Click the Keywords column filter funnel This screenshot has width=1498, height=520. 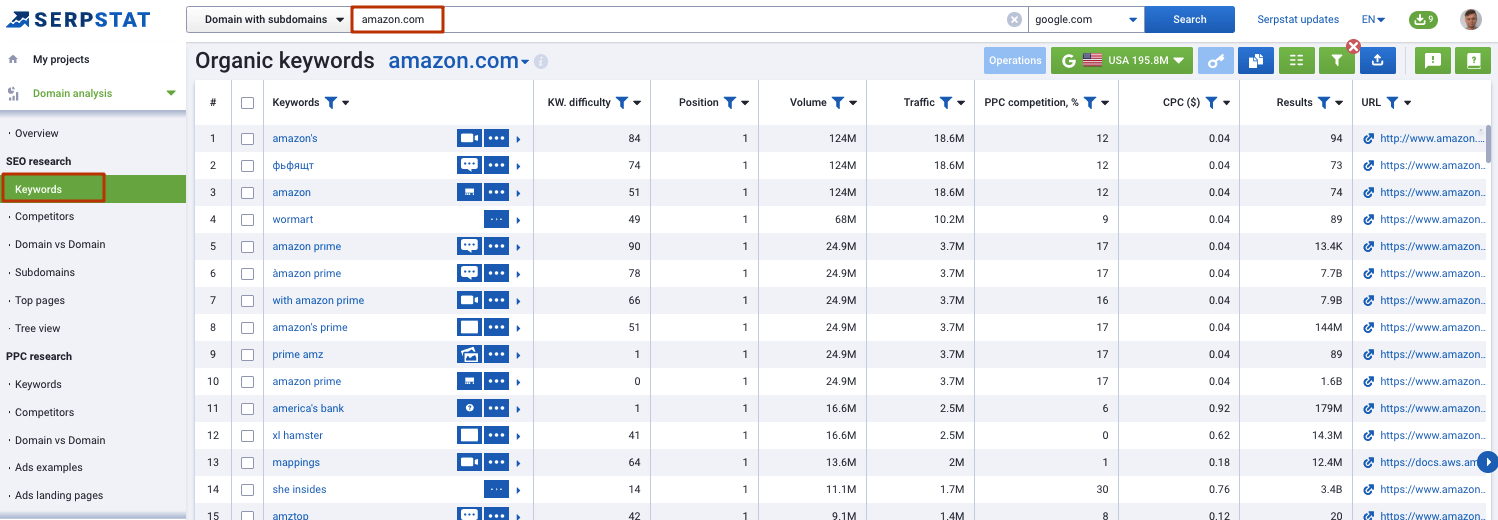click(x=331, y=102)
